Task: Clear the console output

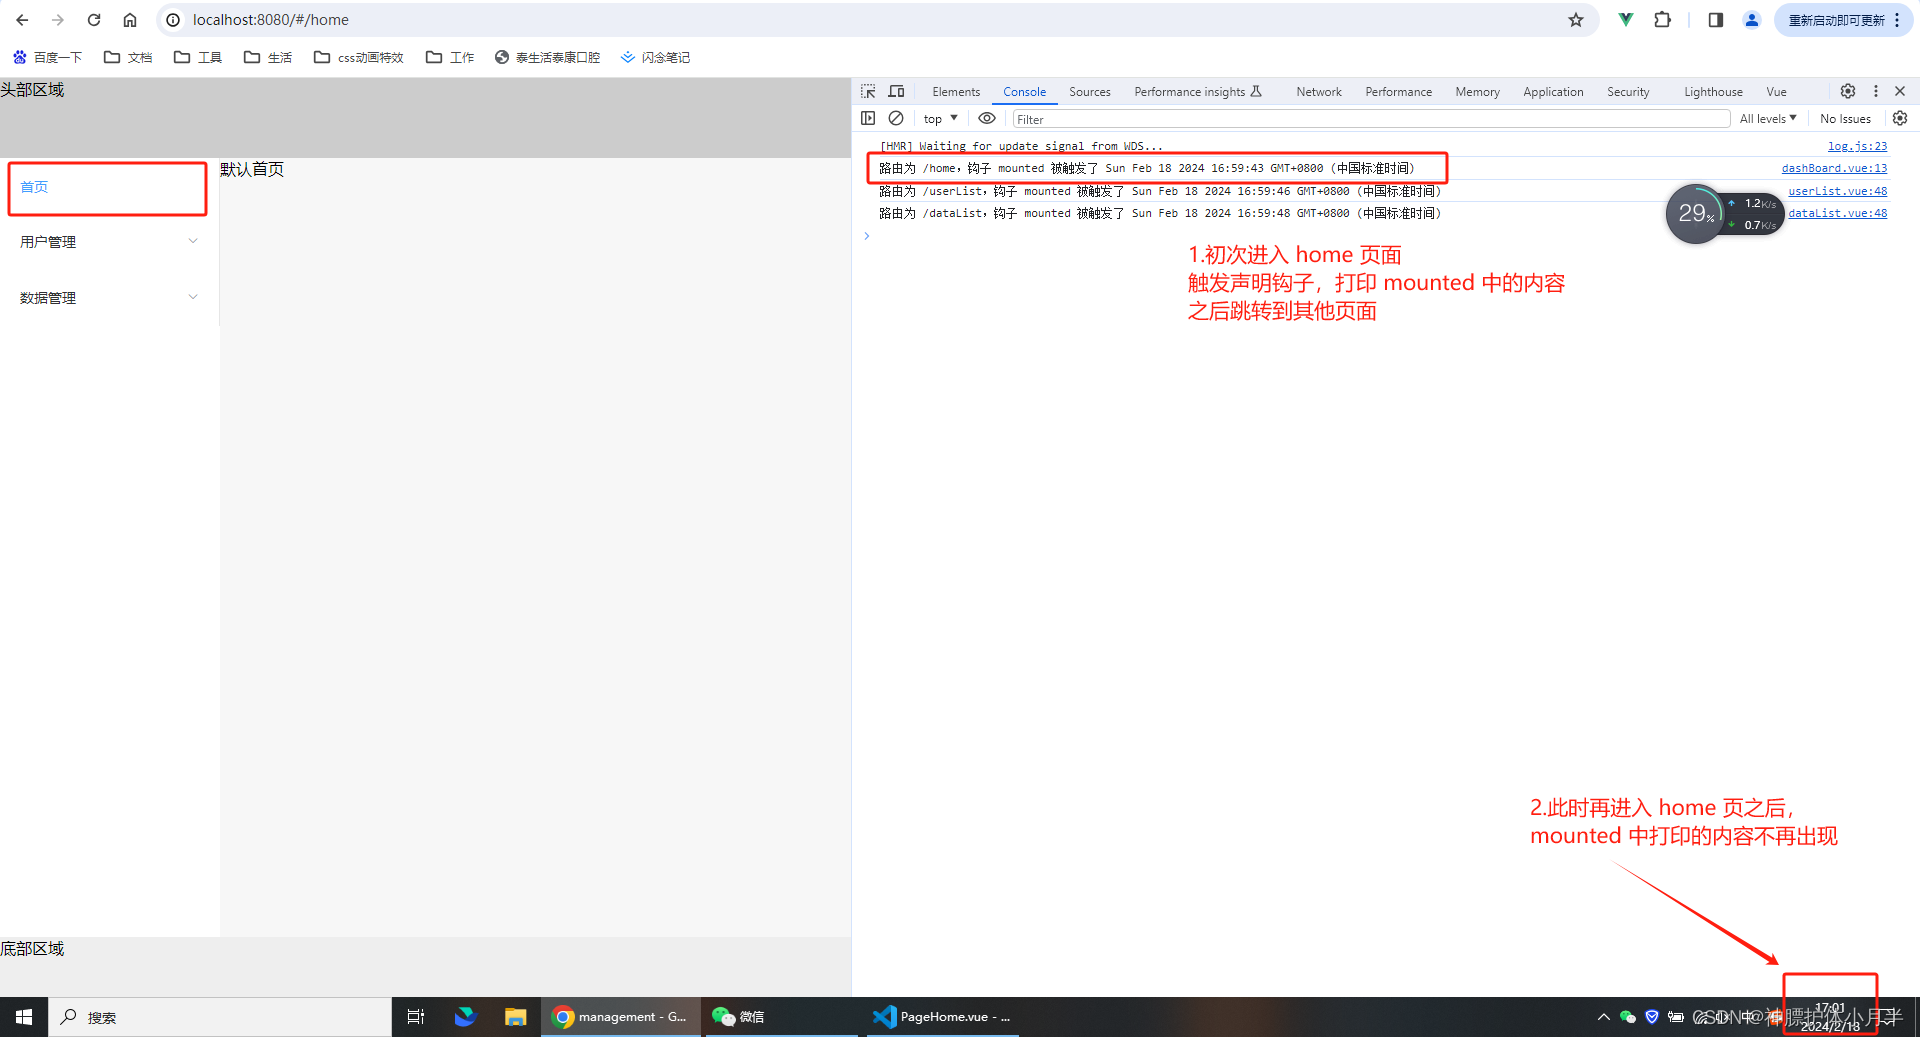Action: [x=896, y=118]
